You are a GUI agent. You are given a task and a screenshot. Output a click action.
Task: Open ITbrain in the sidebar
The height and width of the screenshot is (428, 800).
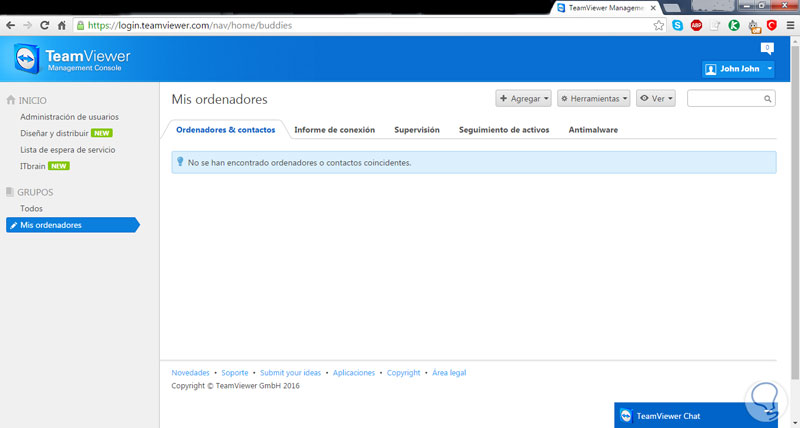click(x=33, y=166)
